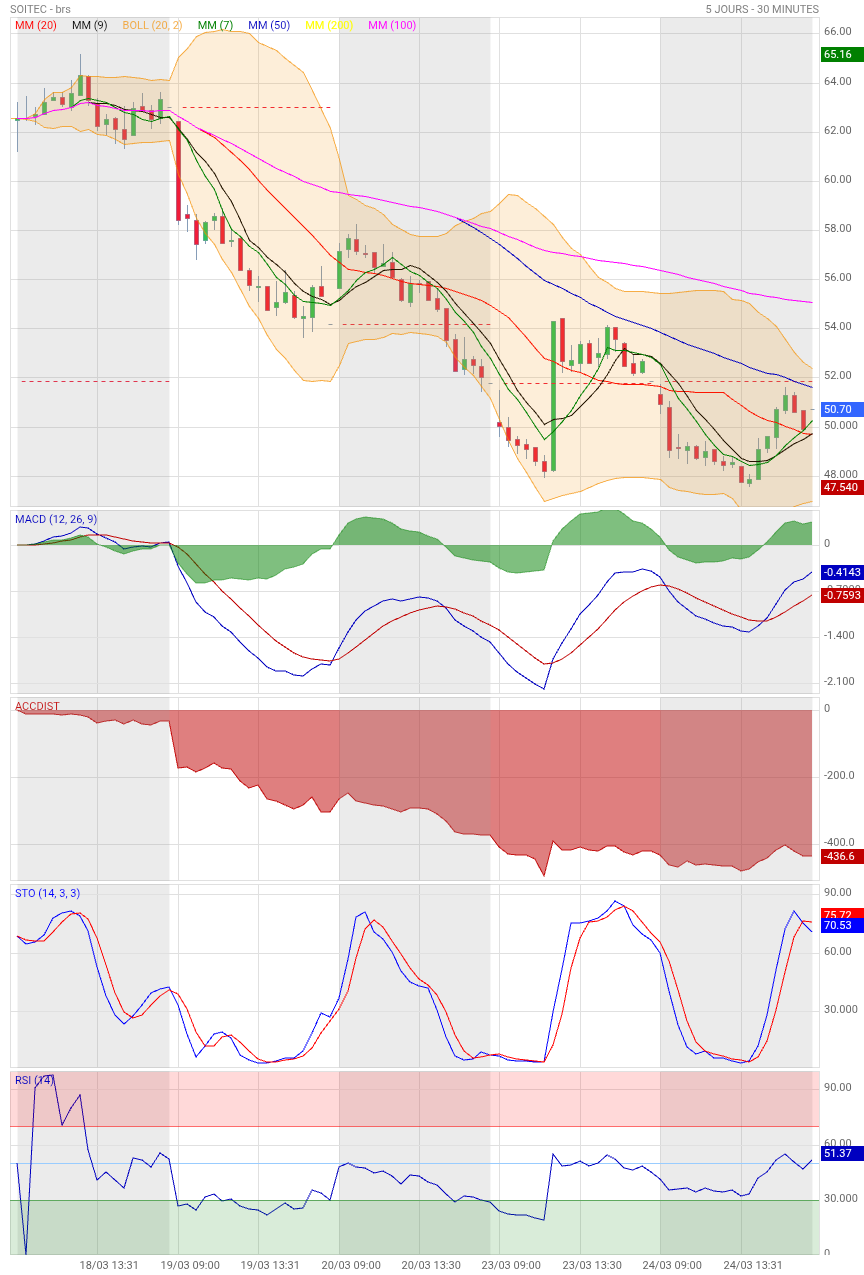Click the blue -0.4143 MACD value tag
Image resolution: width=864 pixels, height=1275 pixels.
(x=842, y=573)
